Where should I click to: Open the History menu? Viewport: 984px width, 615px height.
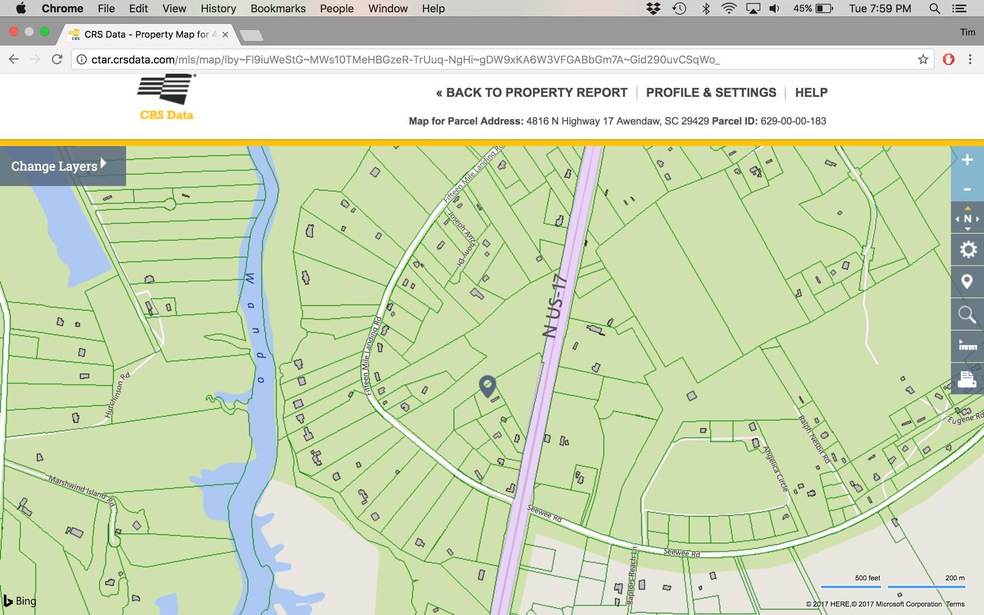pyautogui.click(x=218, y=8)
